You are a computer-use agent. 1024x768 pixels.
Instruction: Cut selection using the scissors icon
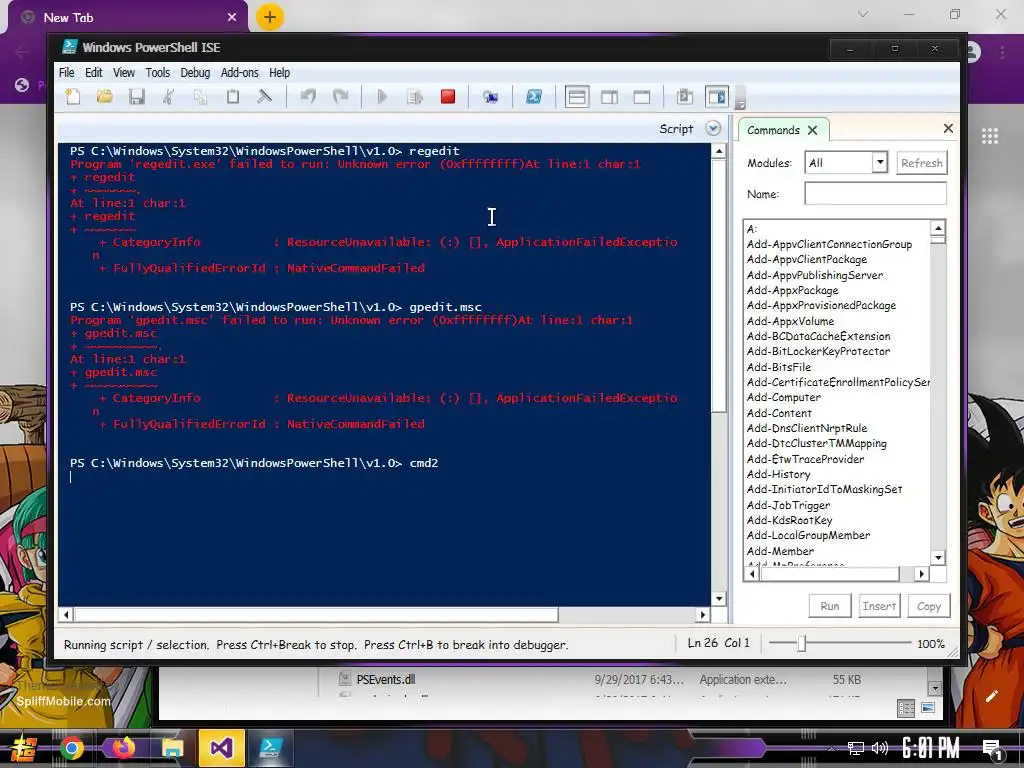(x=168, y=97)
